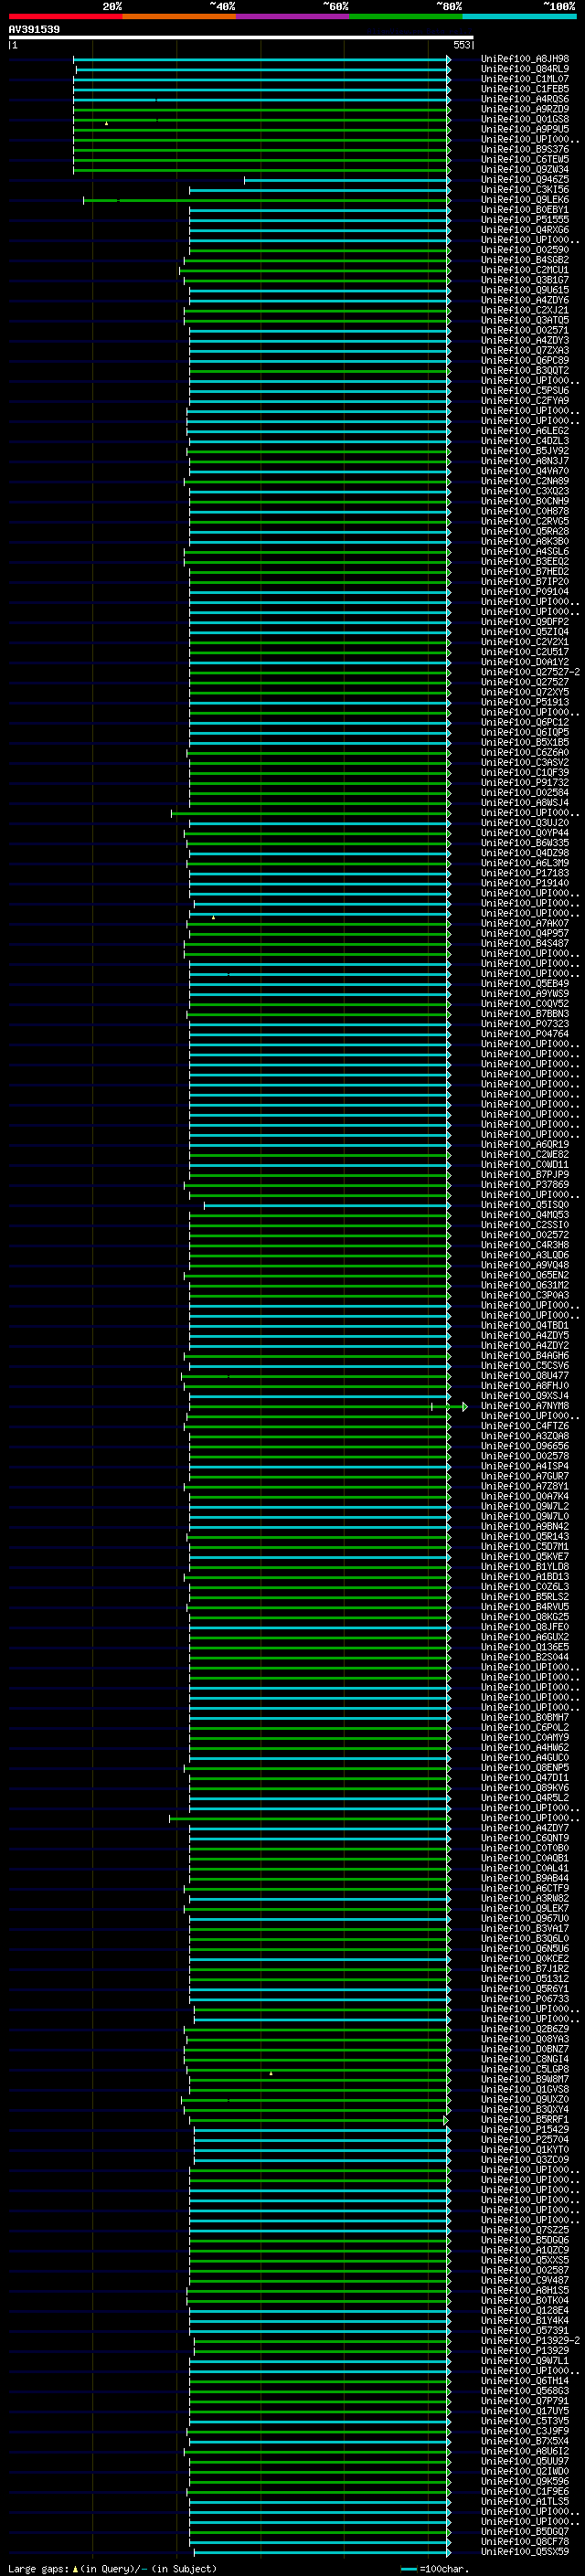Select hit label UniRef100_Q8CF78
The height and width of the screenshot is (2576, 585).
[x=525, y=2542]
